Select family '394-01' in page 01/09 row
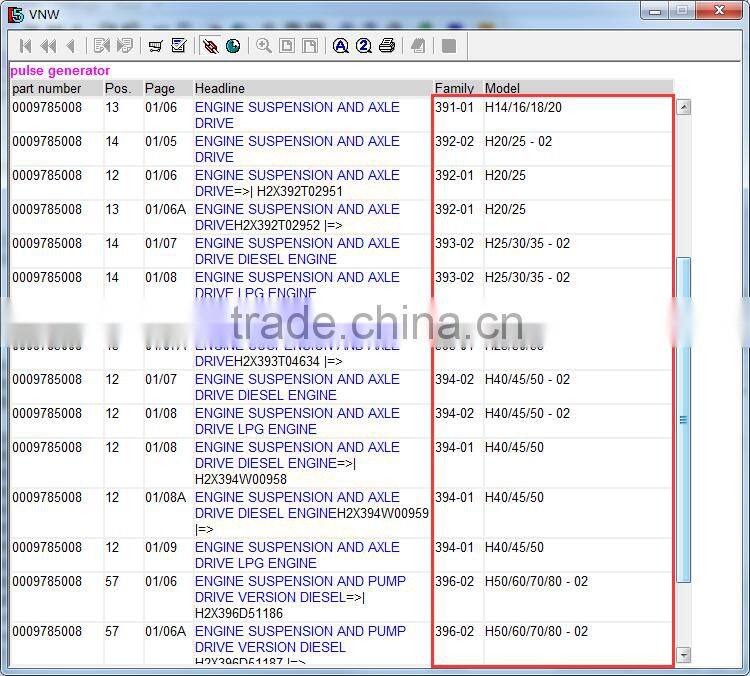Viewport: 750px width, 676px height. pyautogui.click(x=454, y=547)
